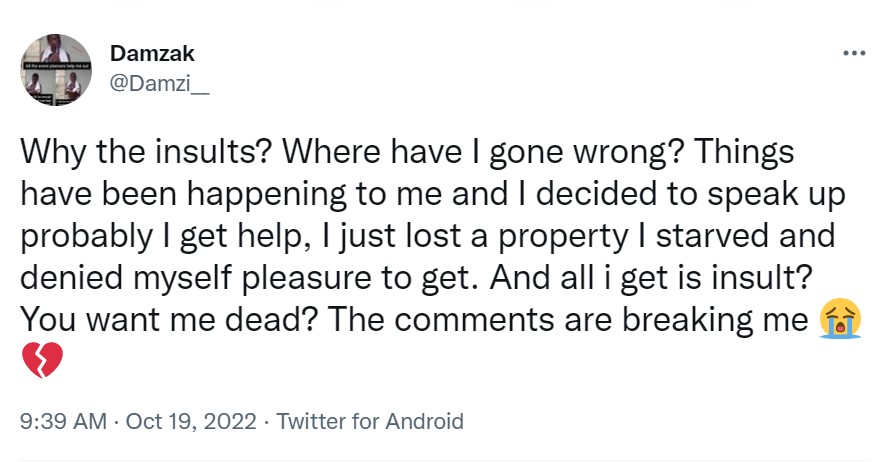Open the three-dot more options menu
Screen dimensions: 891x462
tap(853, 53)
